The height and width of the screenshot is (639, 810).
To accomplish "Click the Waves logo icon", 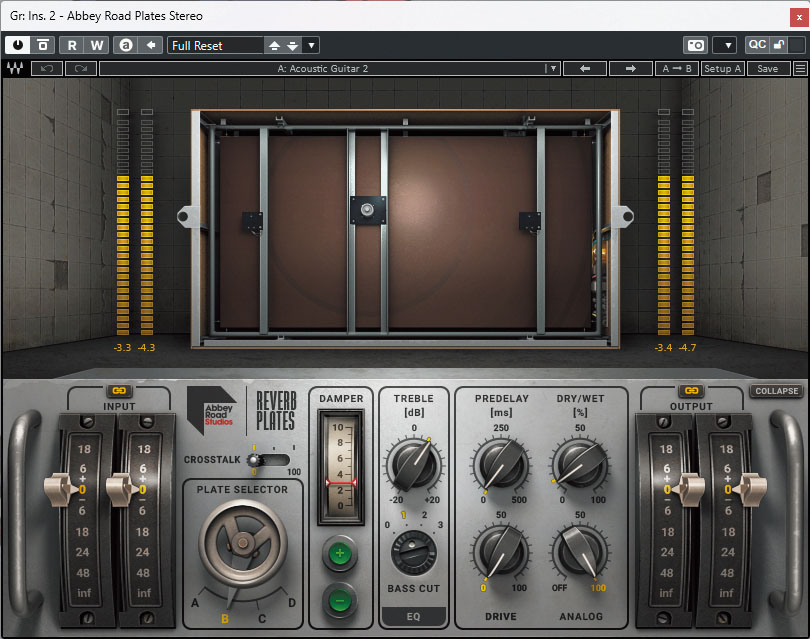I will pyautogui.click(x=15, y=69).
